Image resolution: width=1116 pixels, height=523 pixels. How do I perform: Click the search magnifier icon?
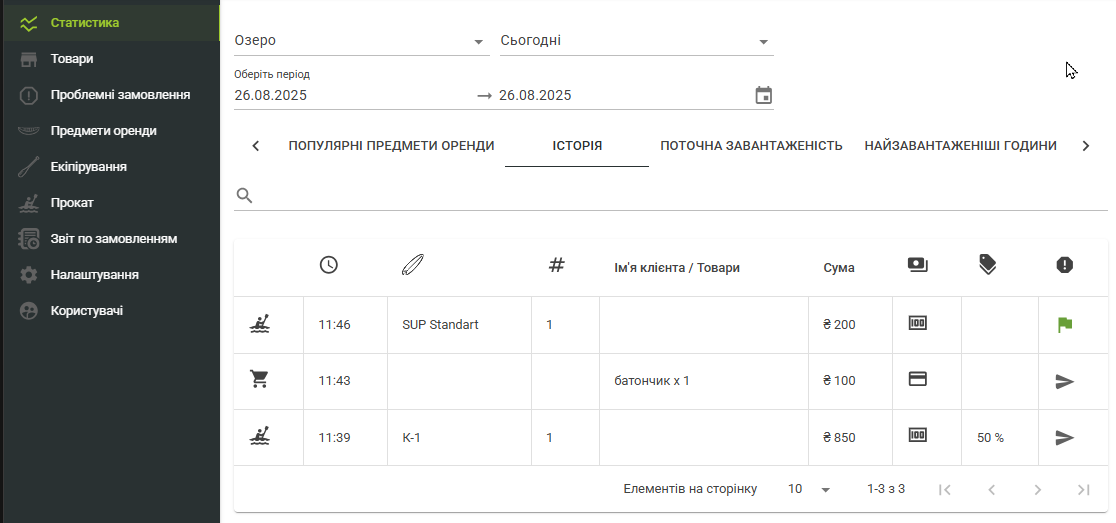click(x=244, y=196)
